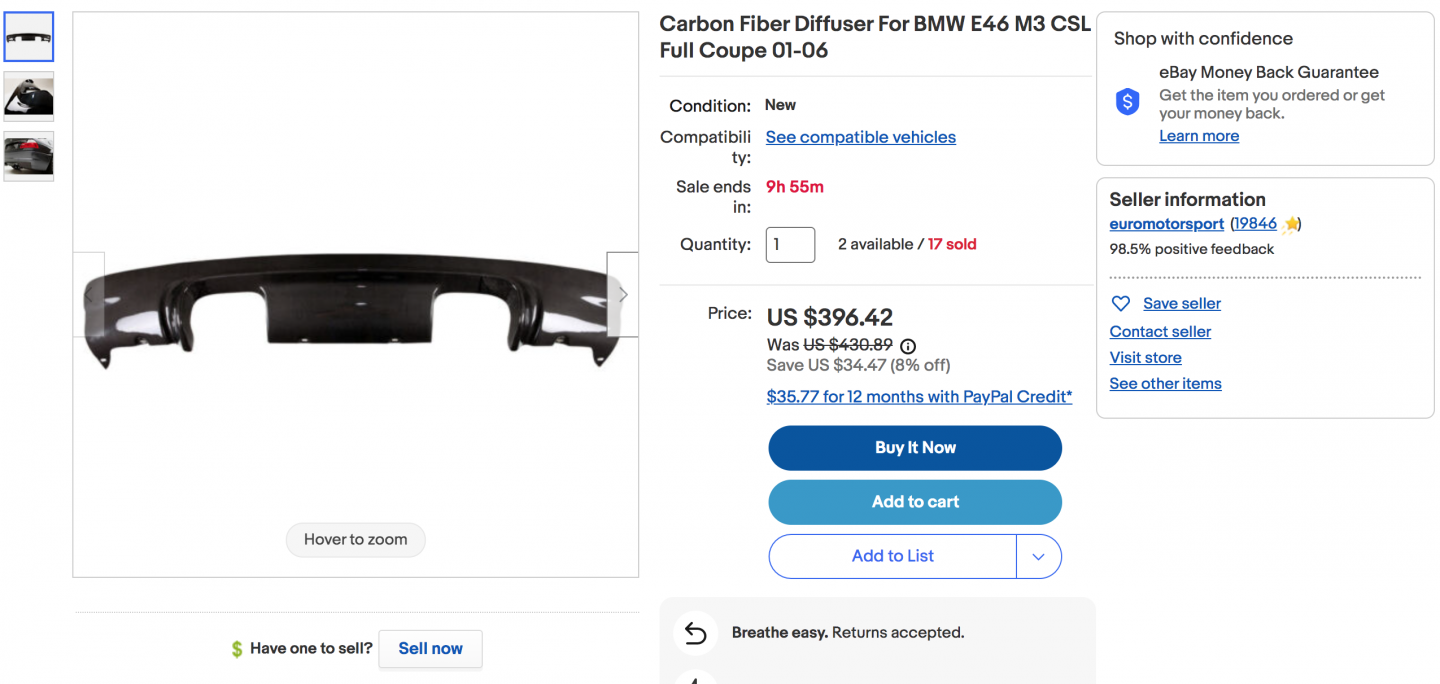Open See compatible vehicles link

[x=860, y=138]
